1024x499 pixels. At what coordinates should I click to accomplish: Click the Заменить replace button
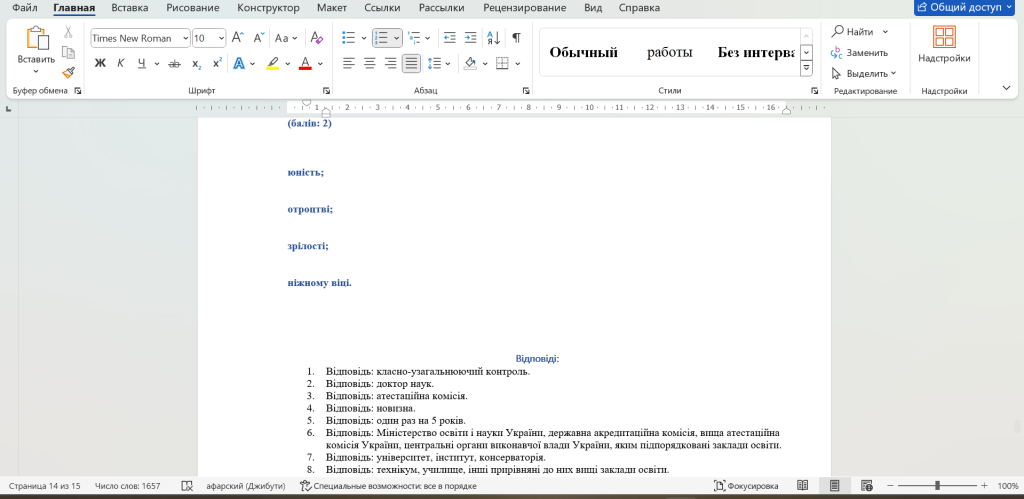tap(859, 52)
